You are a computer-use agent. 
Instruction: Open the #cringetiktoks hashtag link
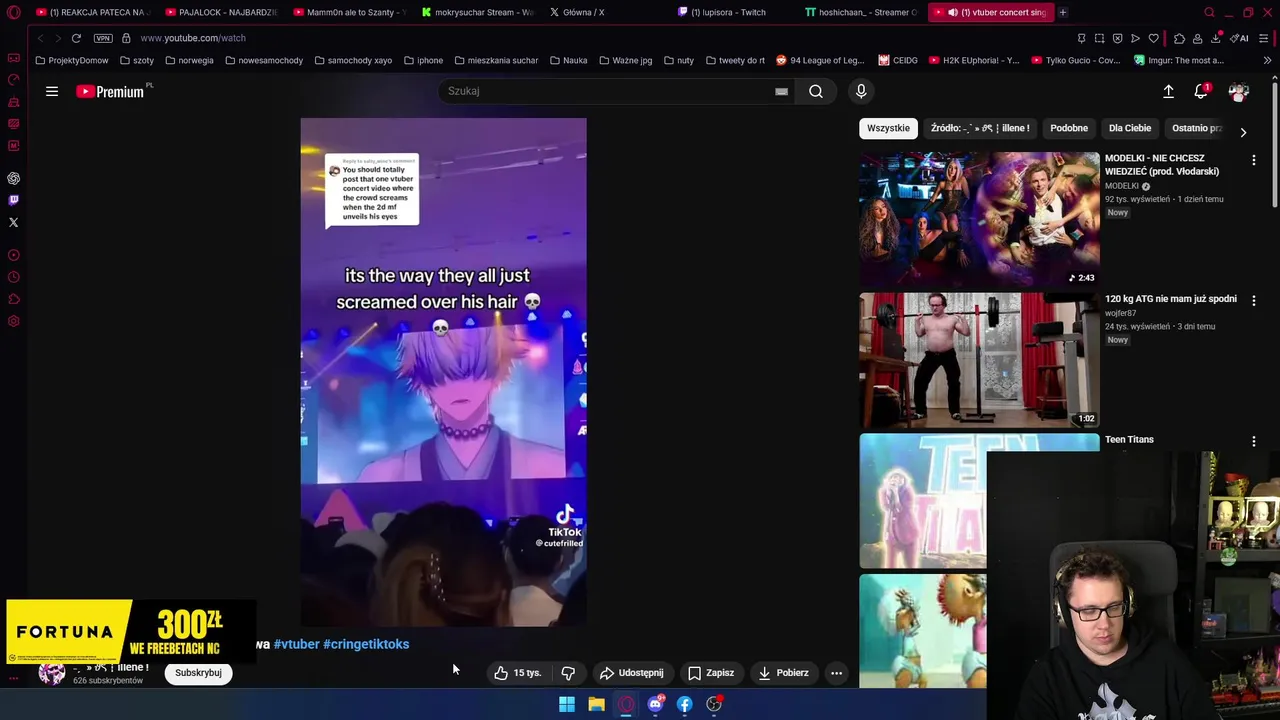click(366, 644)
